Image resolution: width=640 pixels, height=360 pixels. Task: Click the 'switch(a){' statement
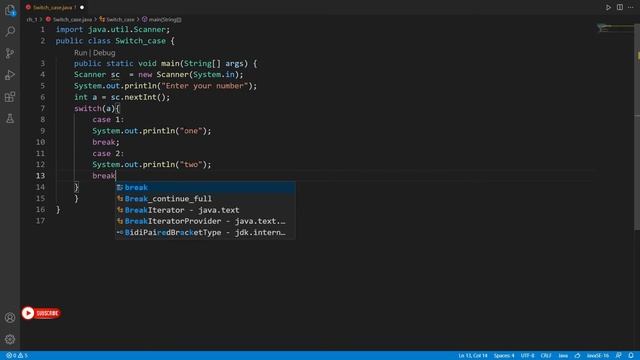(x=97, y=108)
